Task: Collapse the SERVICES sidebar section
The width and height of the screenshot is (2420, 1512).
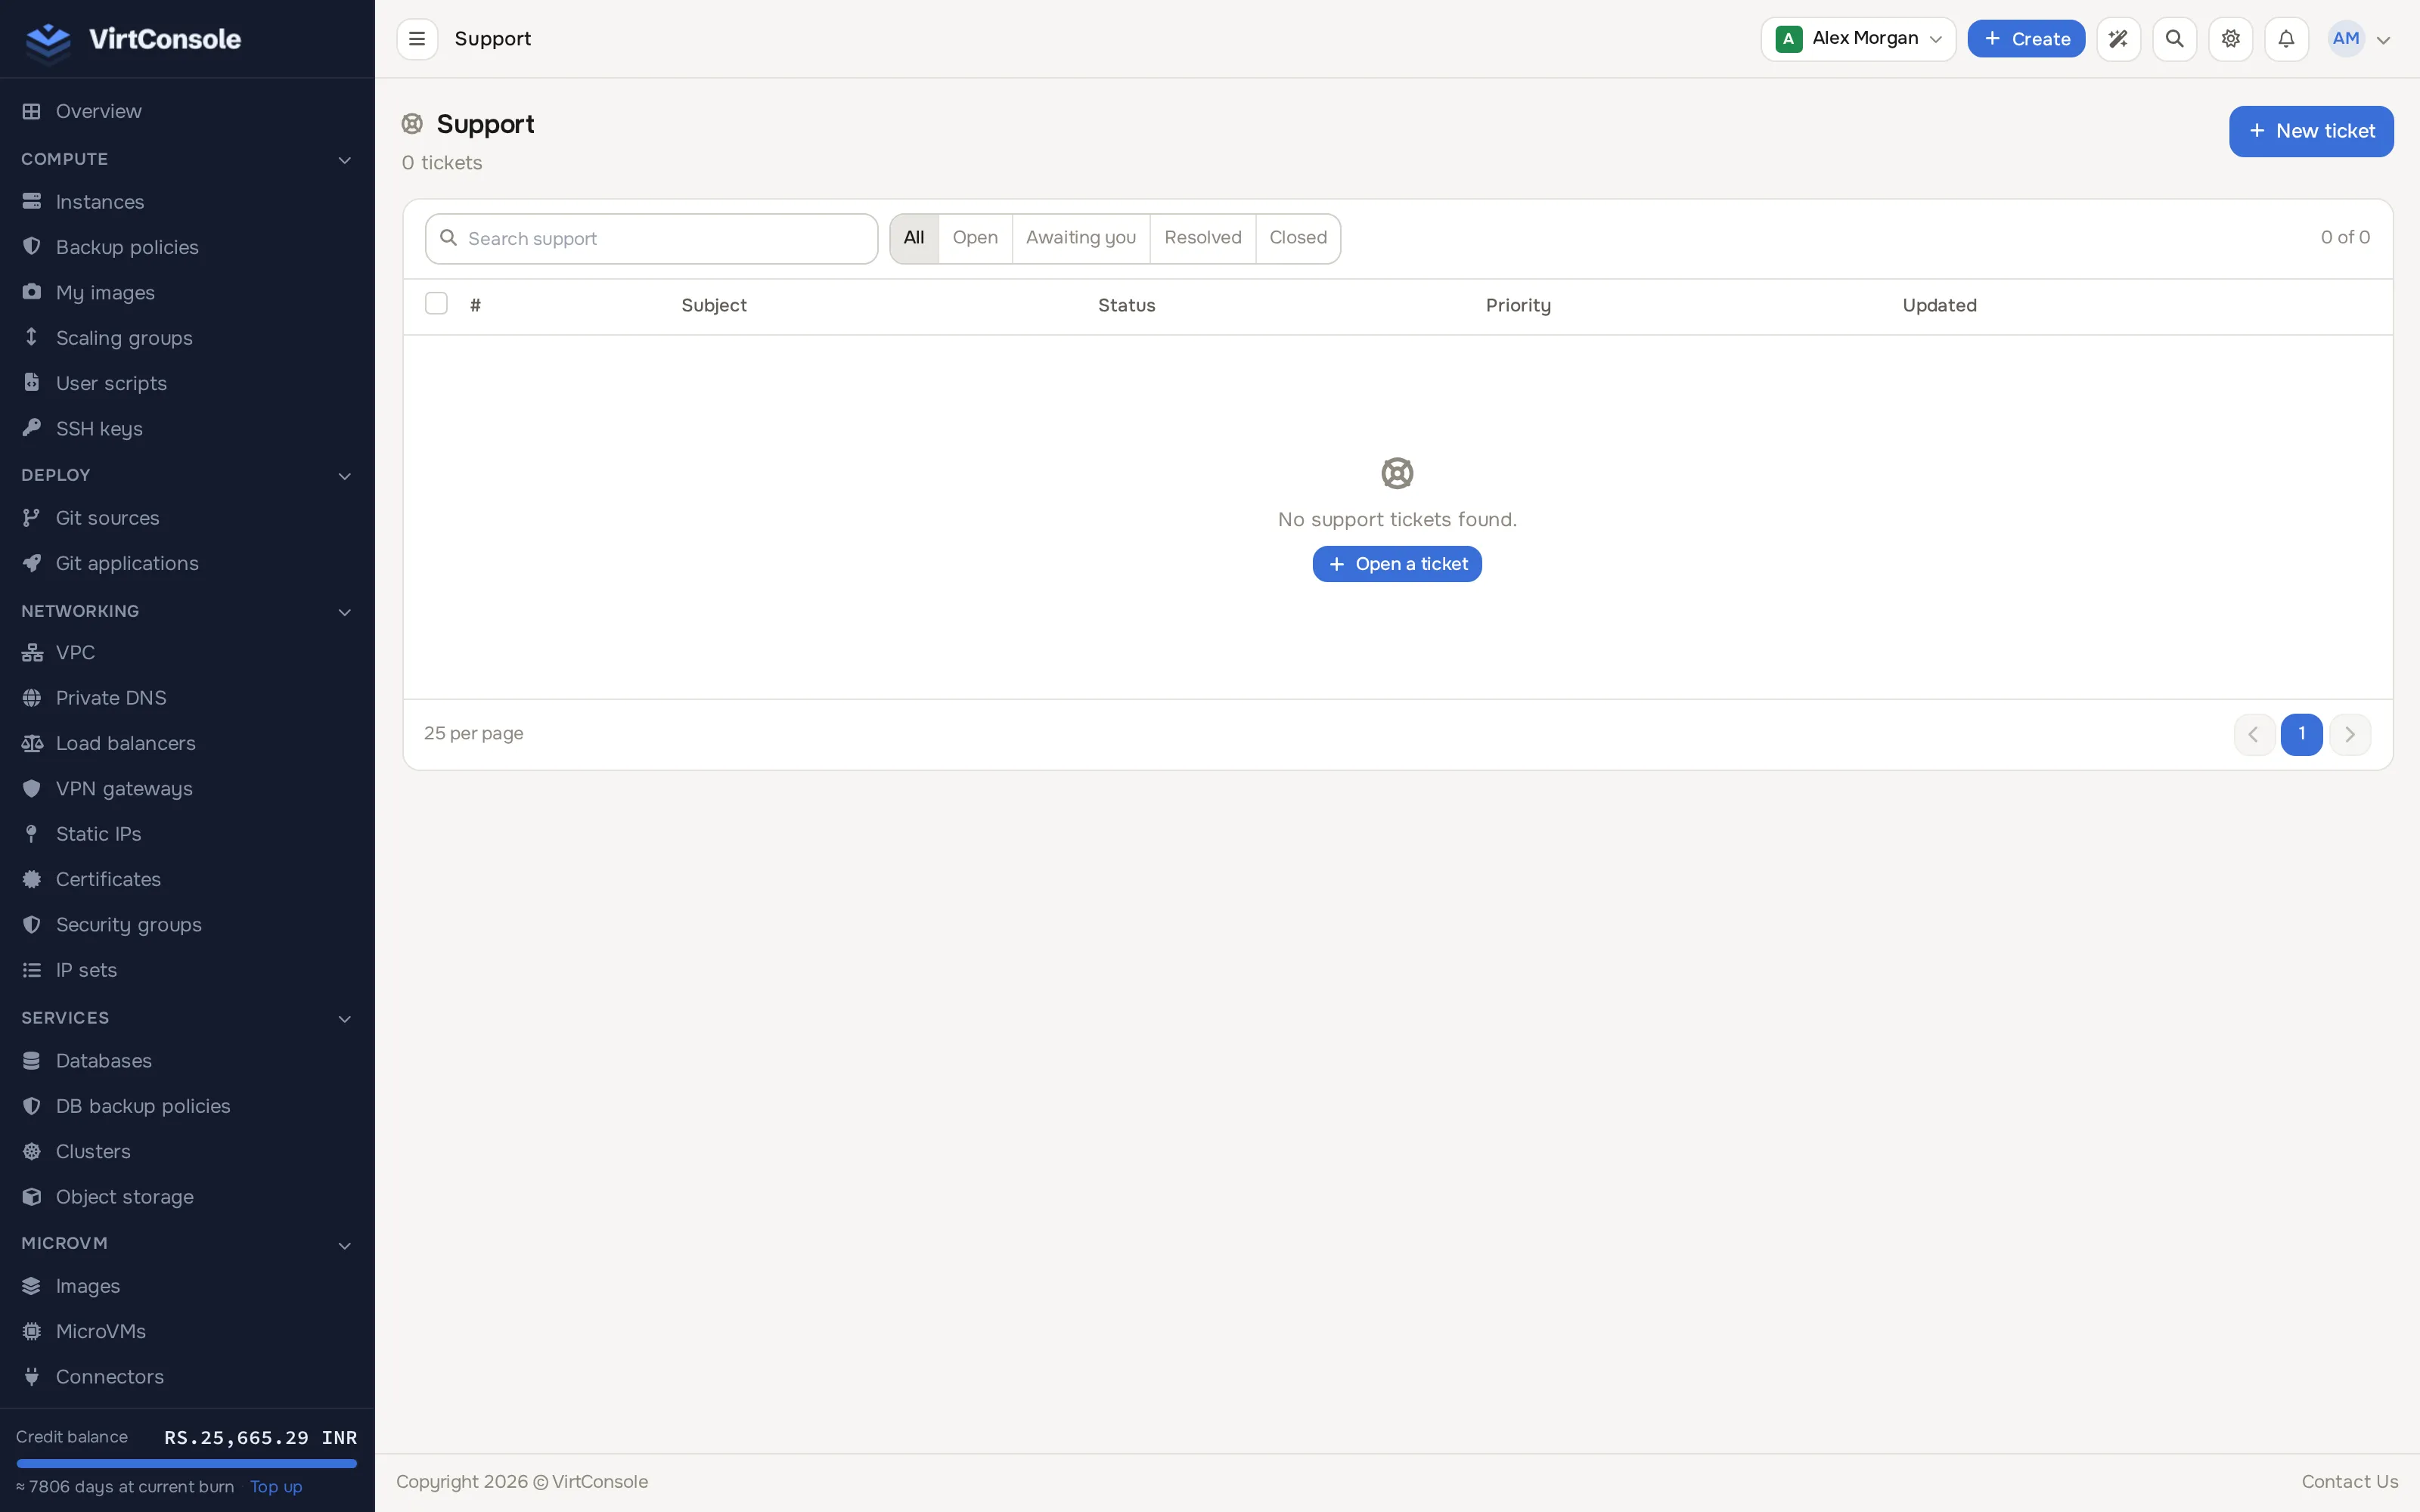Action: click(x=344, y=1019)
